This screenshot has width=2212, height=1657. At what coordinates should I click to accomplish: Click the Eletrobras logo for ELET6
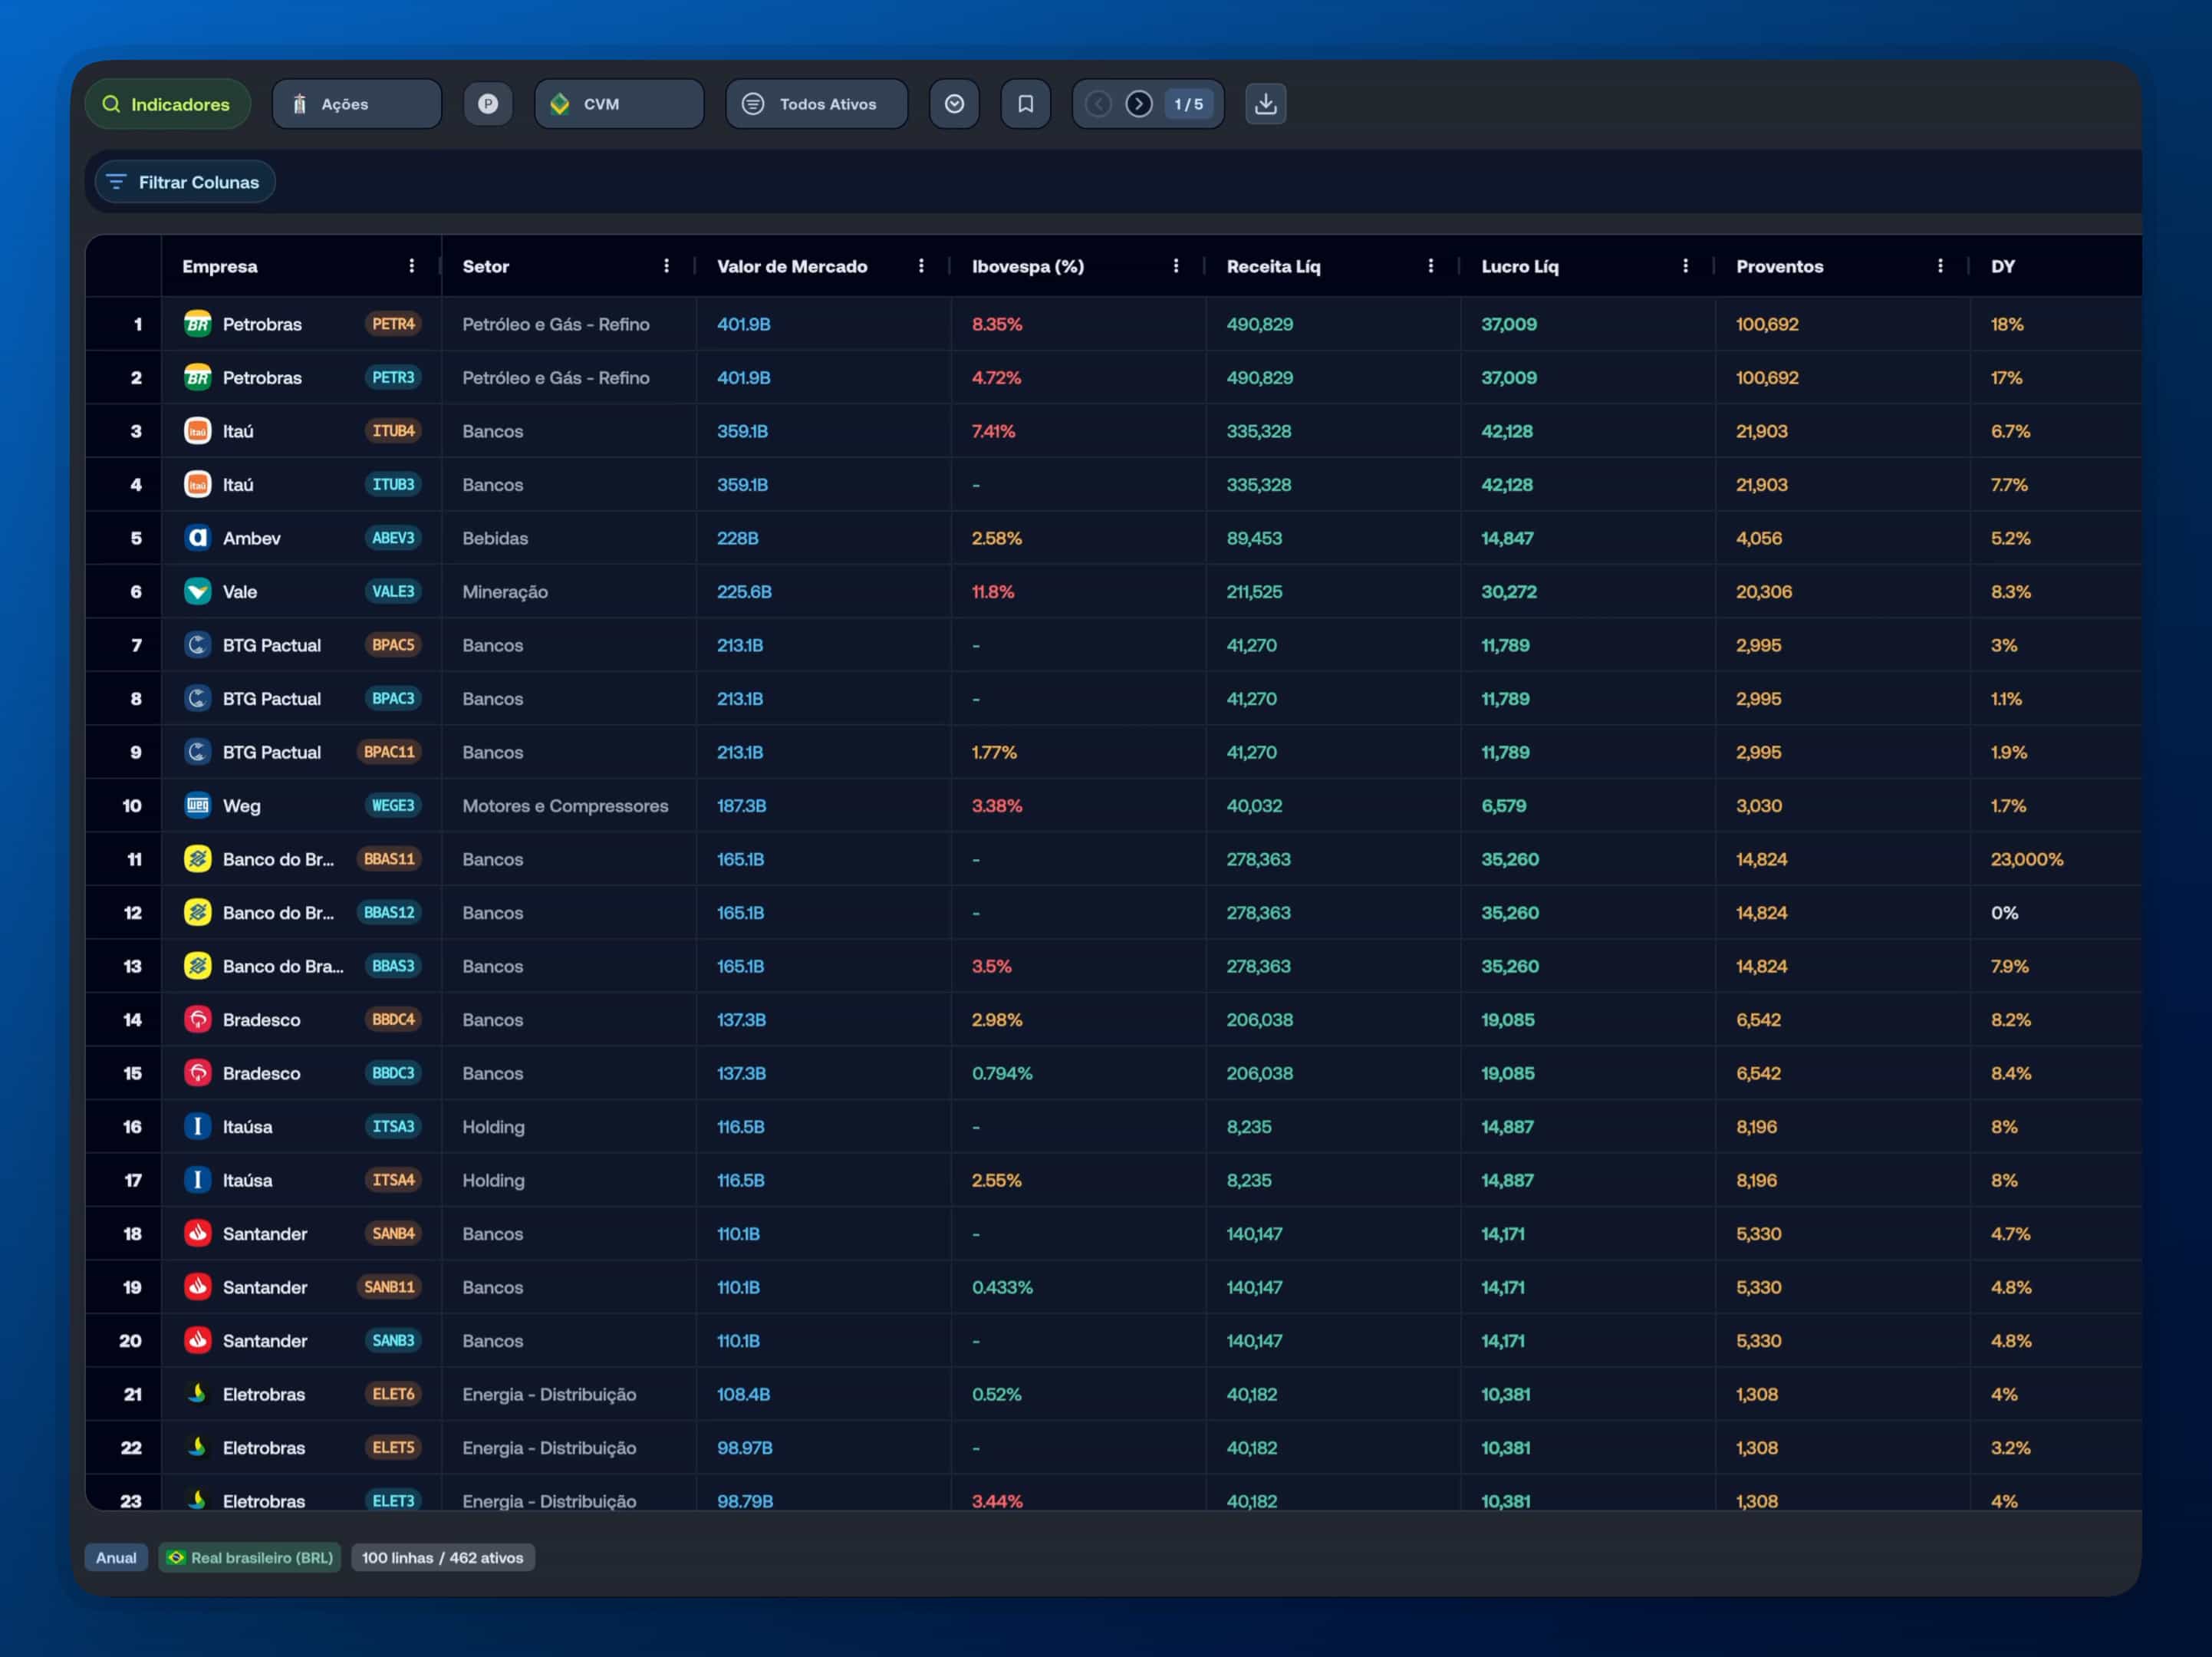(x=198, y=1394)
